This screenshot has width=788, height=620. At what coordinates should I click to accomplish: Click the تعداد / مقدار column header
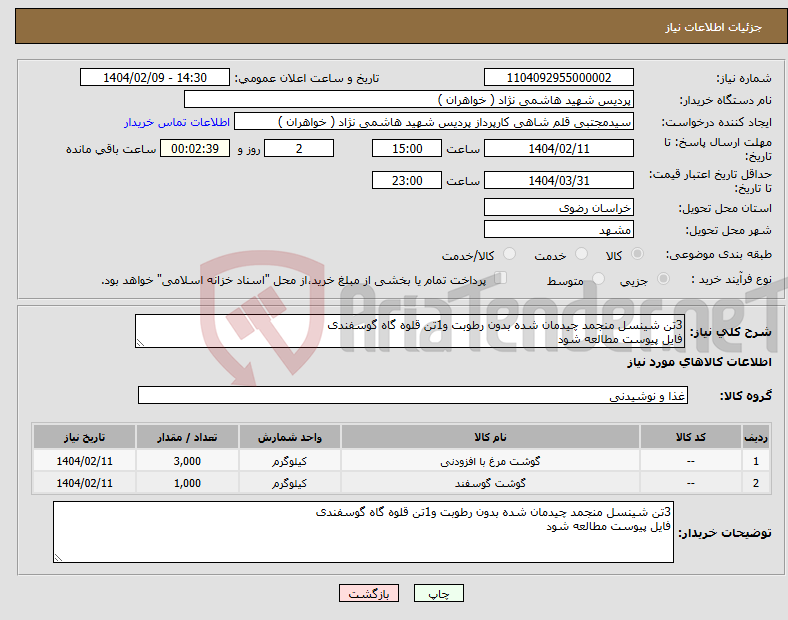187,437
